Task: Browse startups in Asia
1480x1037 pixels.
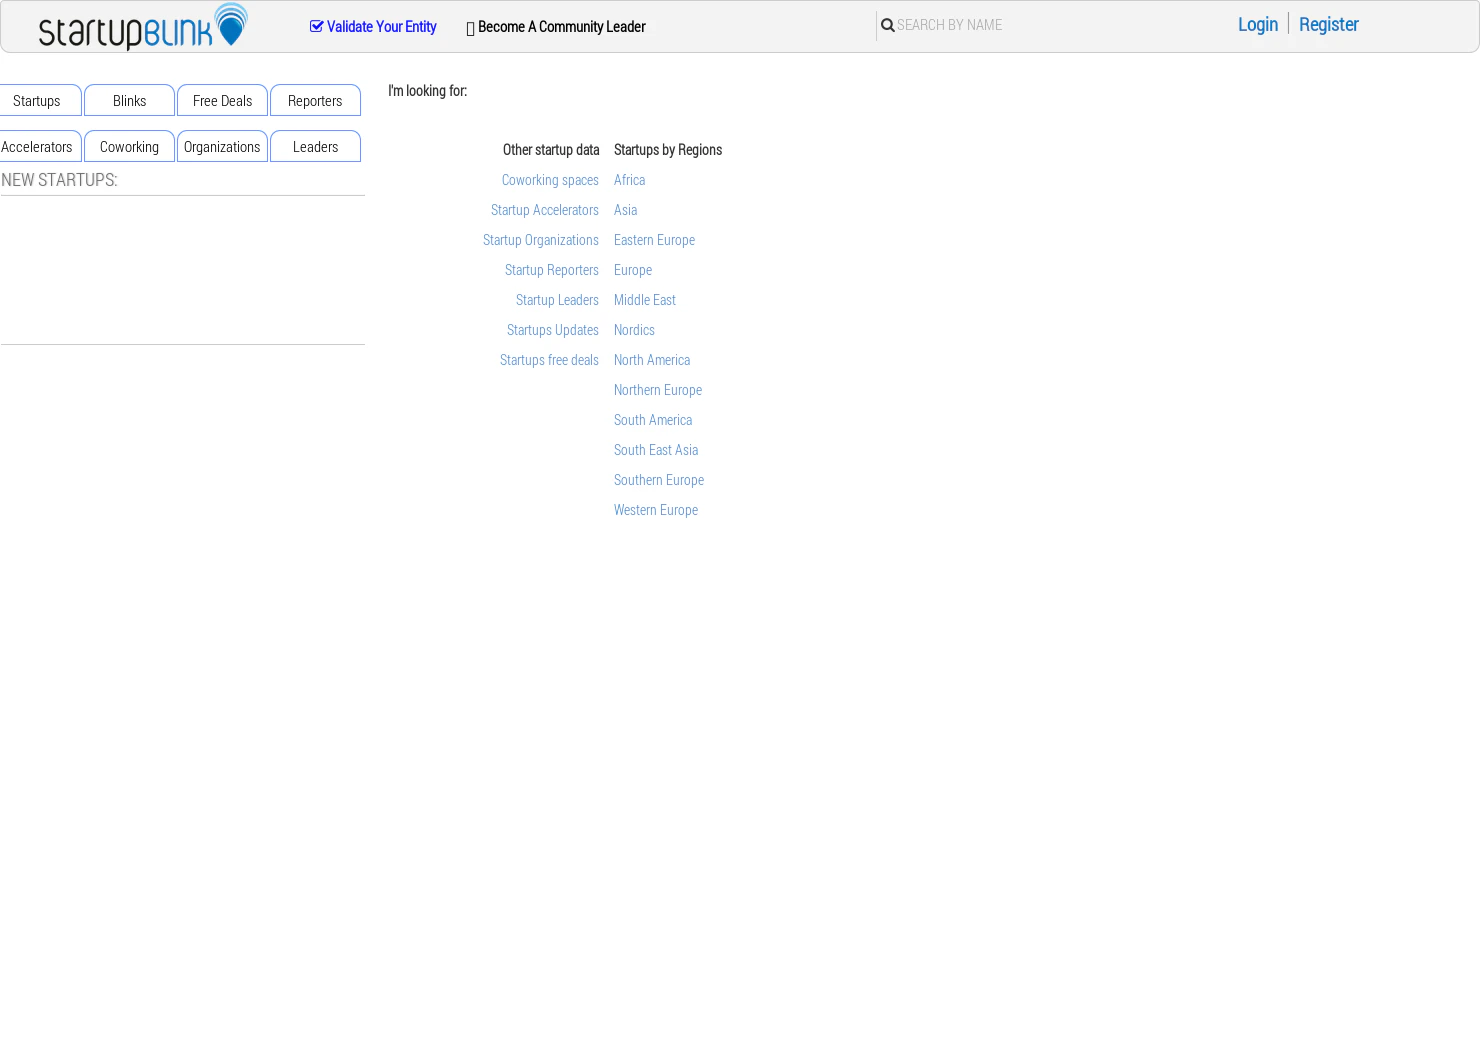Action: click(x=625, y=210)
